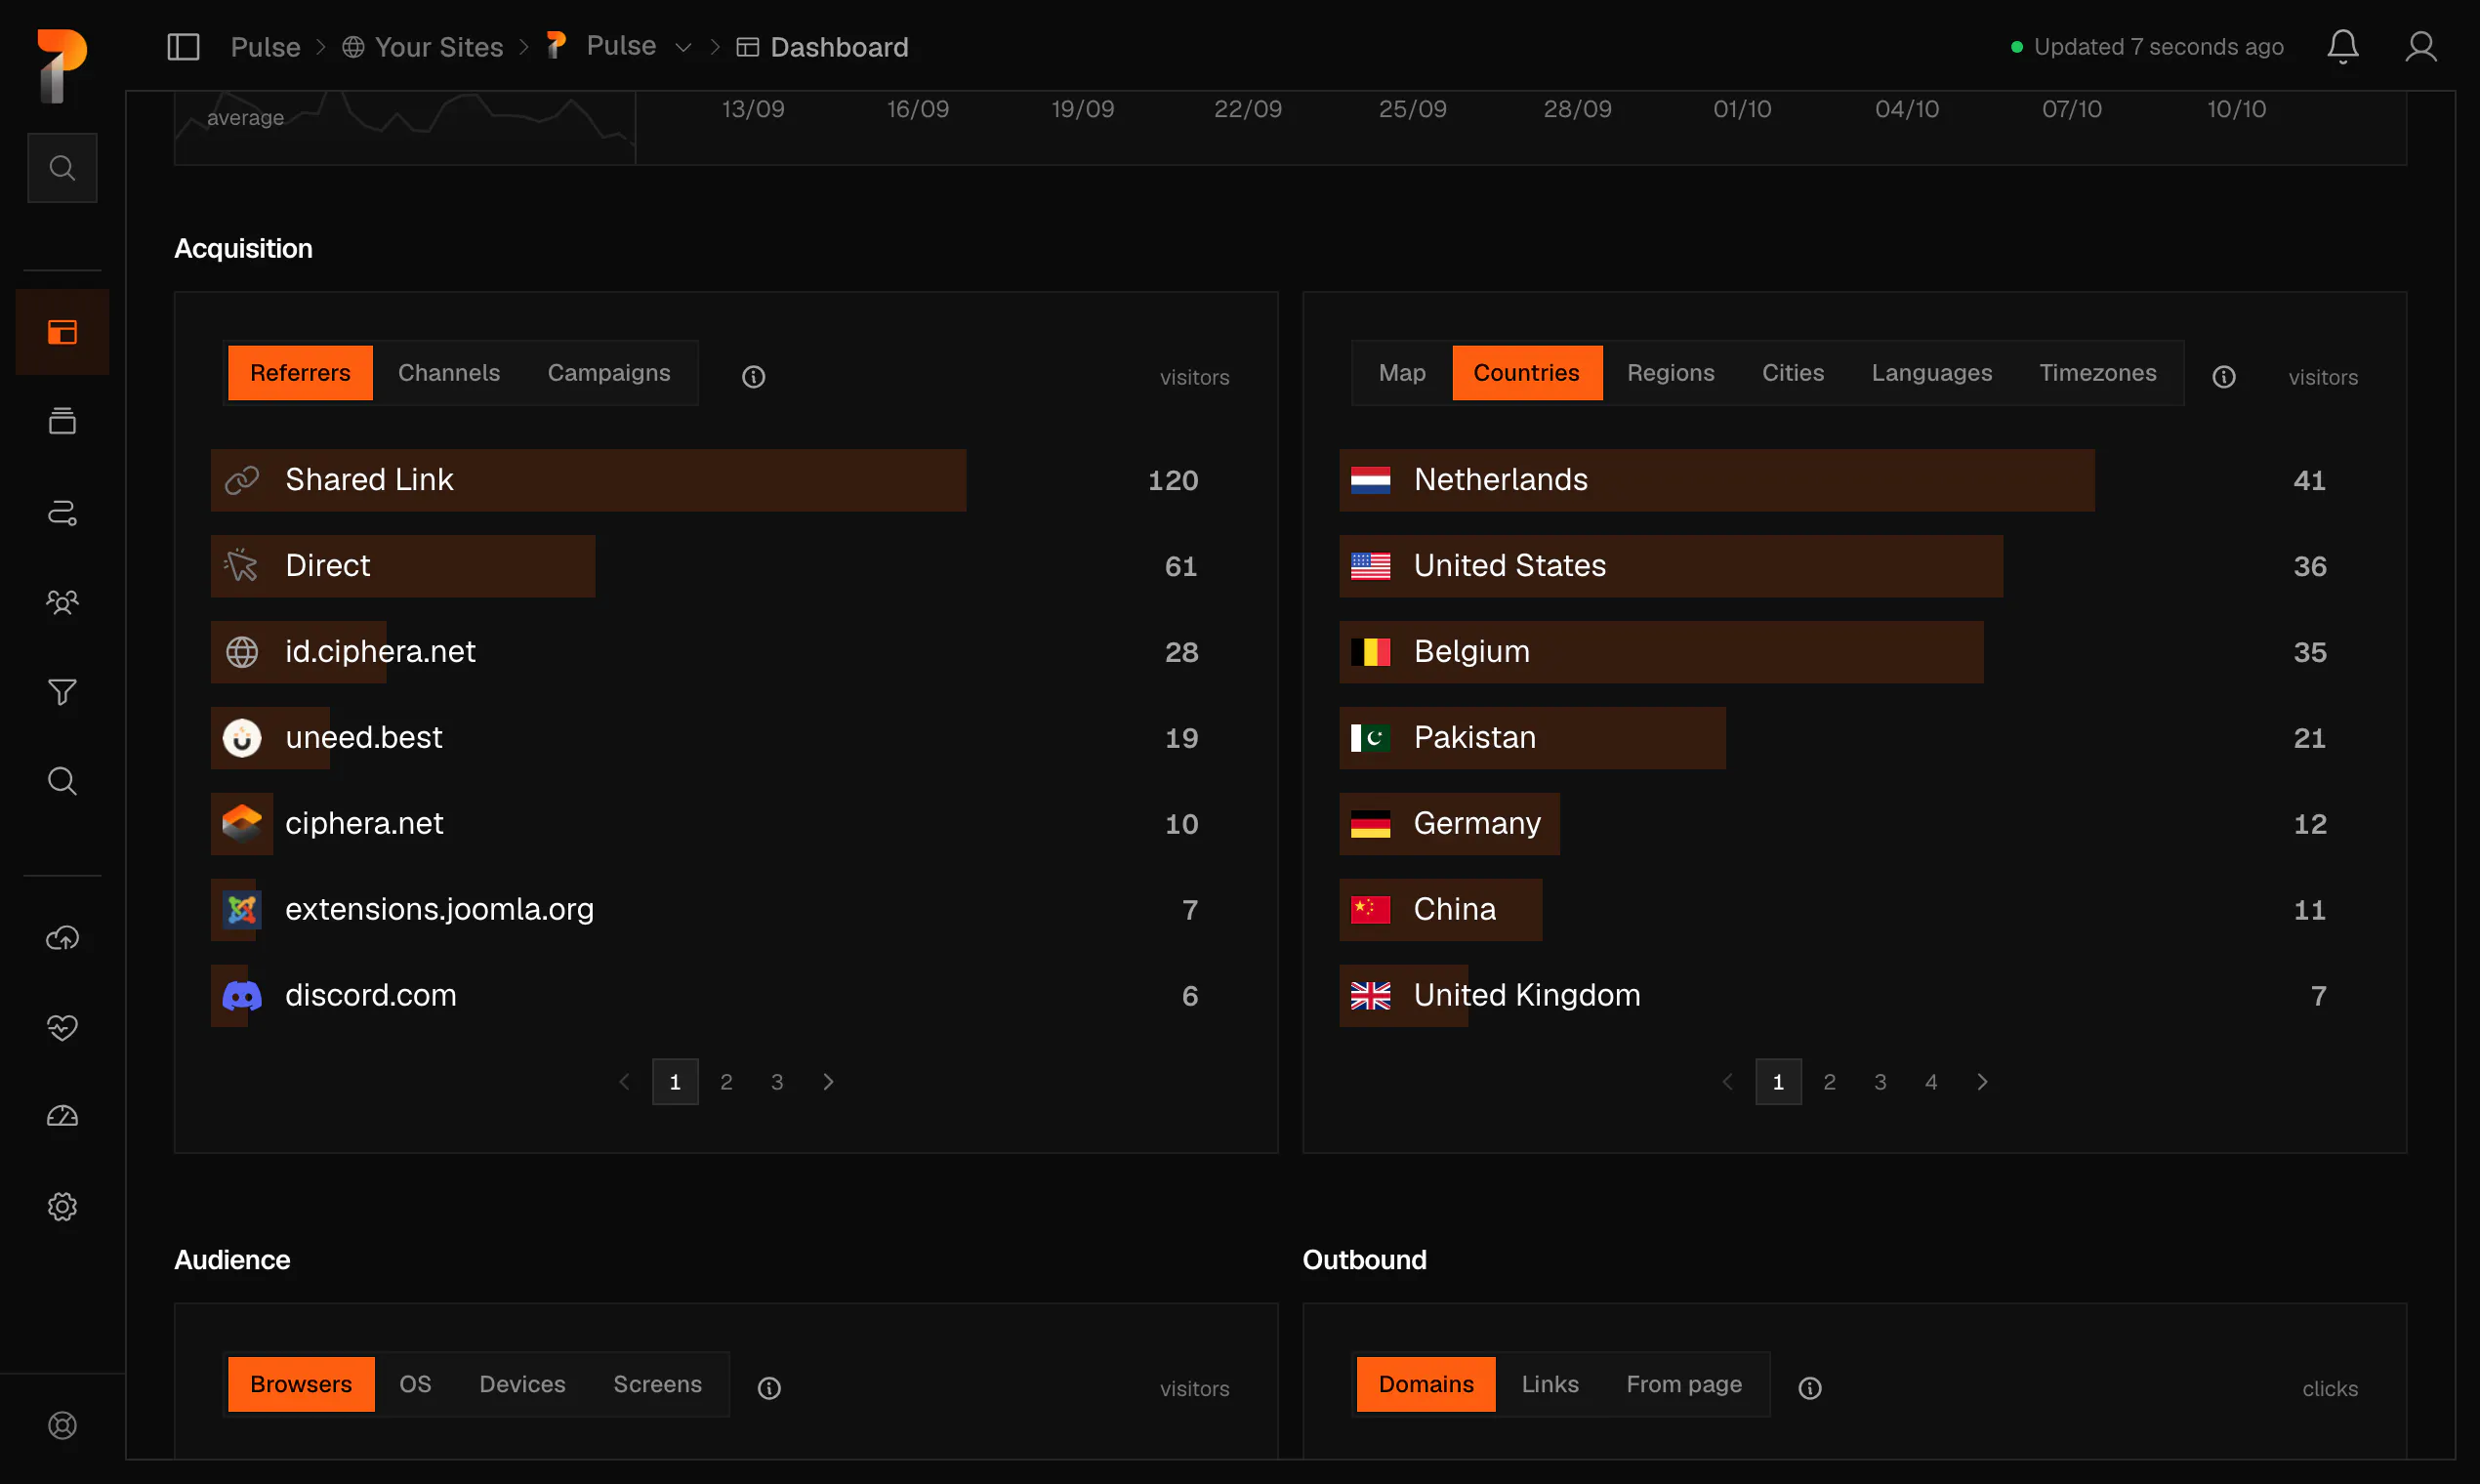Open the notifications bell
The image size is (2480, 1484).
(x=2342, y=47)
